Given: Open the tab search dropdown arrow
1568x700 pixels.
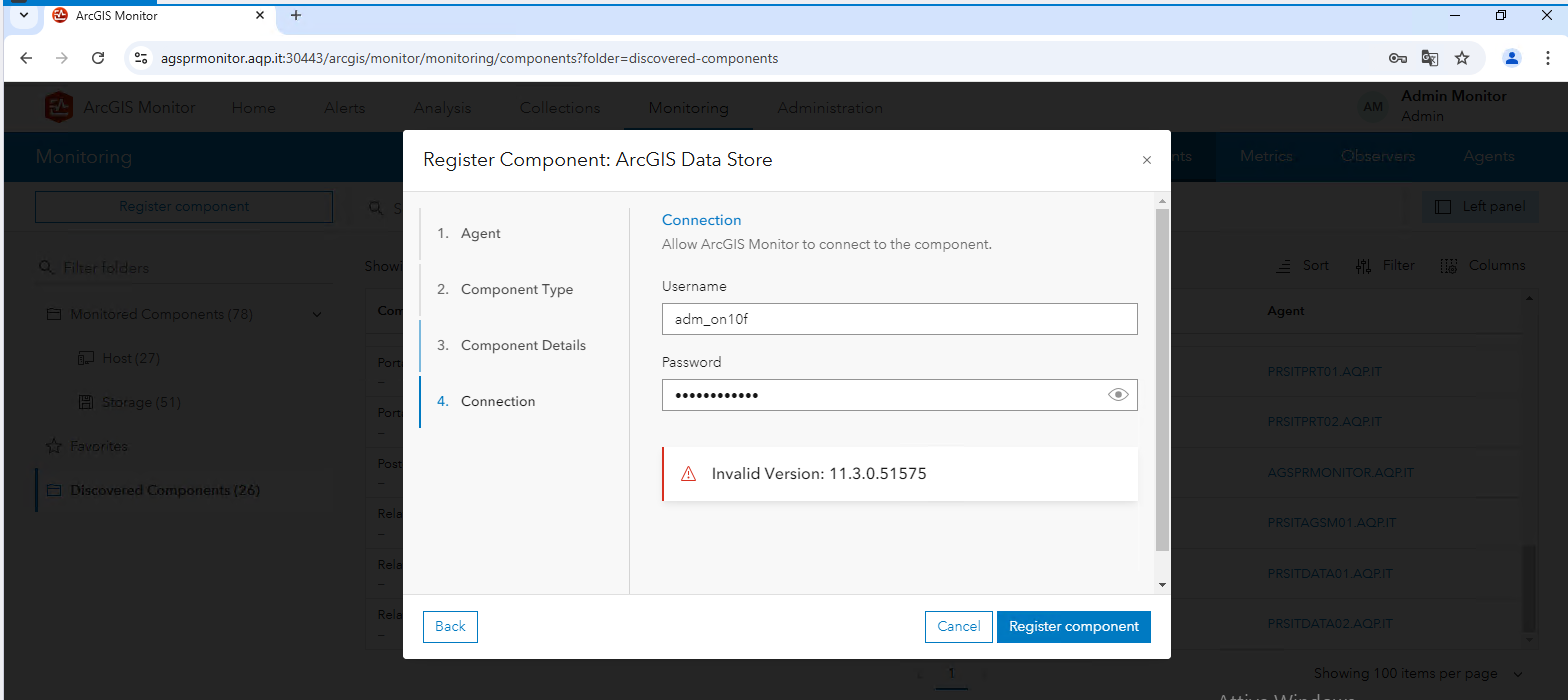Looking at the screenshot, I should [x=24, y=15].
